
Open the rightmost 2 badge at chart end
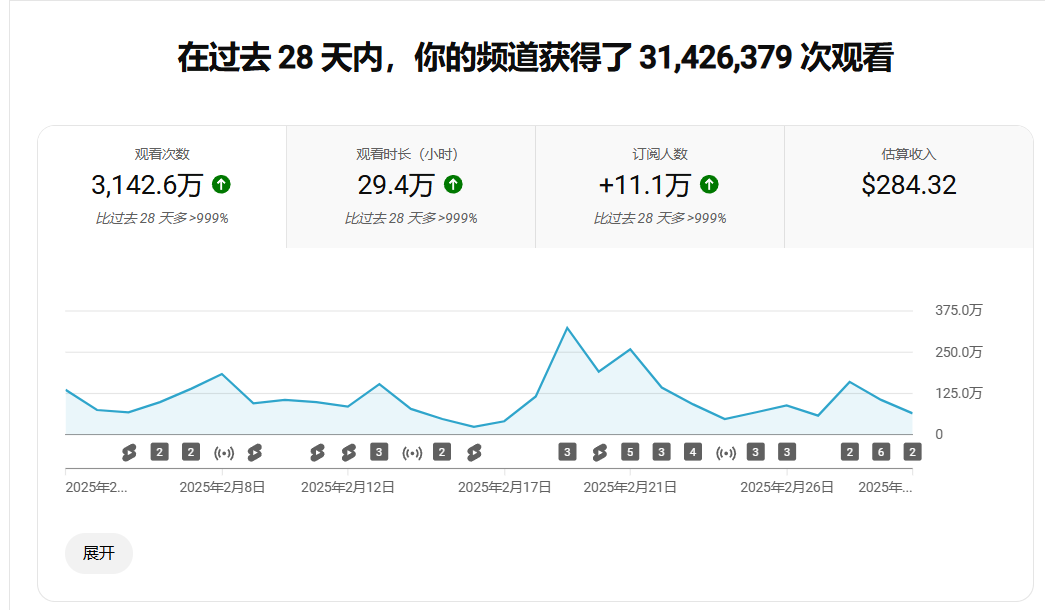pos(912,453)
